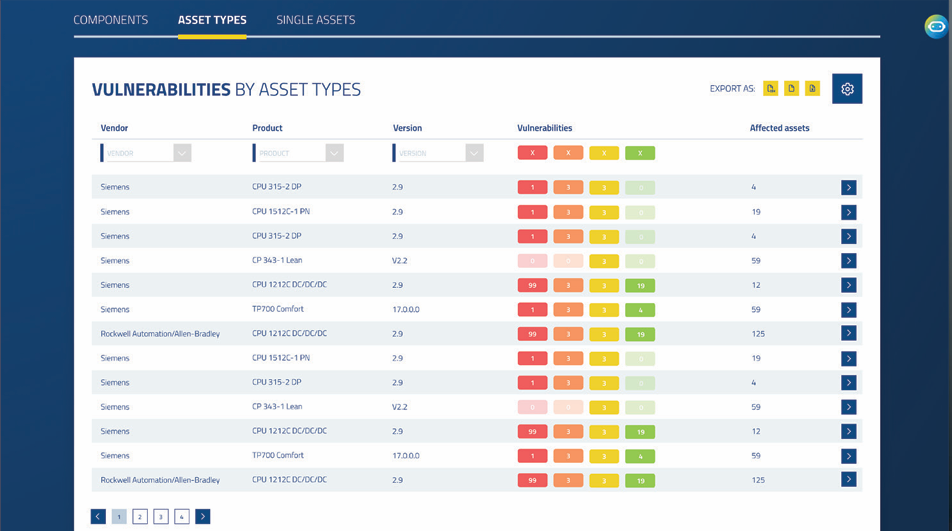
Task: Go to page 4
Action: 182,516
